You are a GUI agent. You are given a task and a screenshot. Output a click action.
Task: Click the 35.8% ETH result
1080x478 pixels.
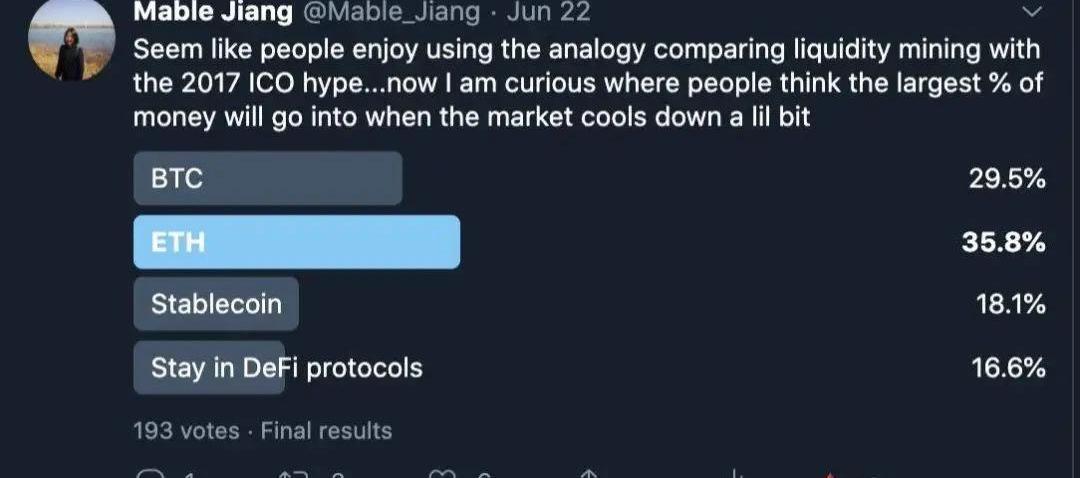pos(1004,242)
